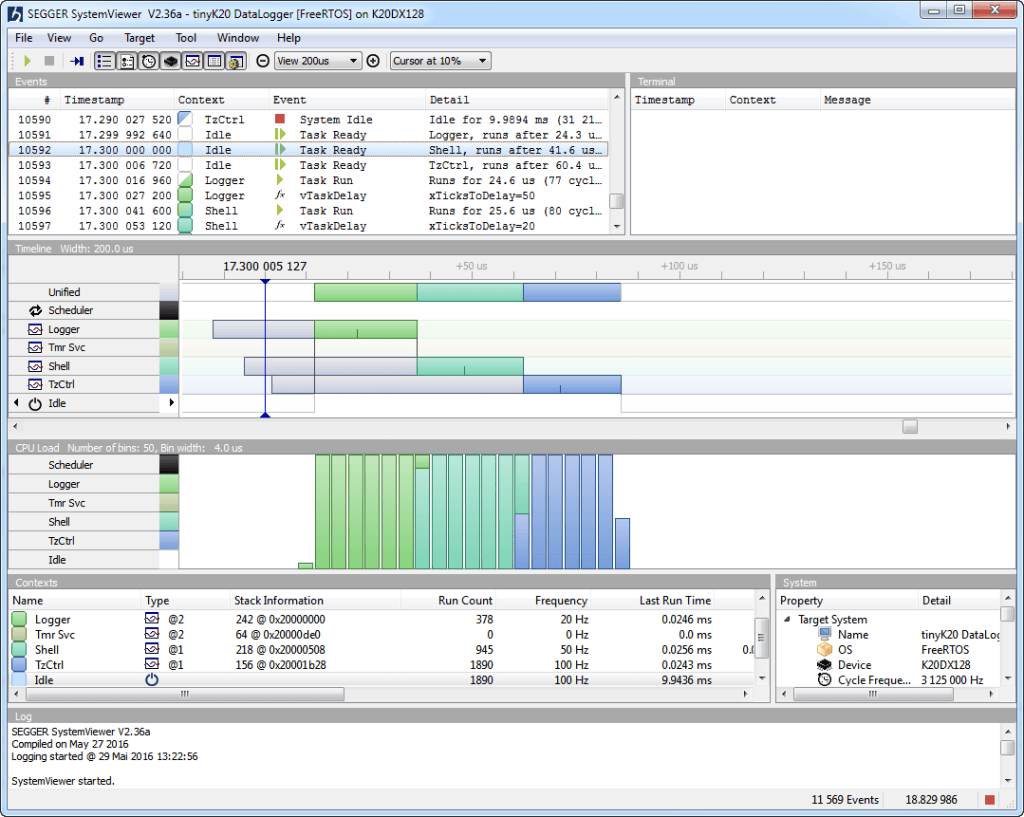The width and height of the screenshot is (1024, 817).
Task: Open the Tool menu
Action: pyautogui.click(x=186, y=38)
